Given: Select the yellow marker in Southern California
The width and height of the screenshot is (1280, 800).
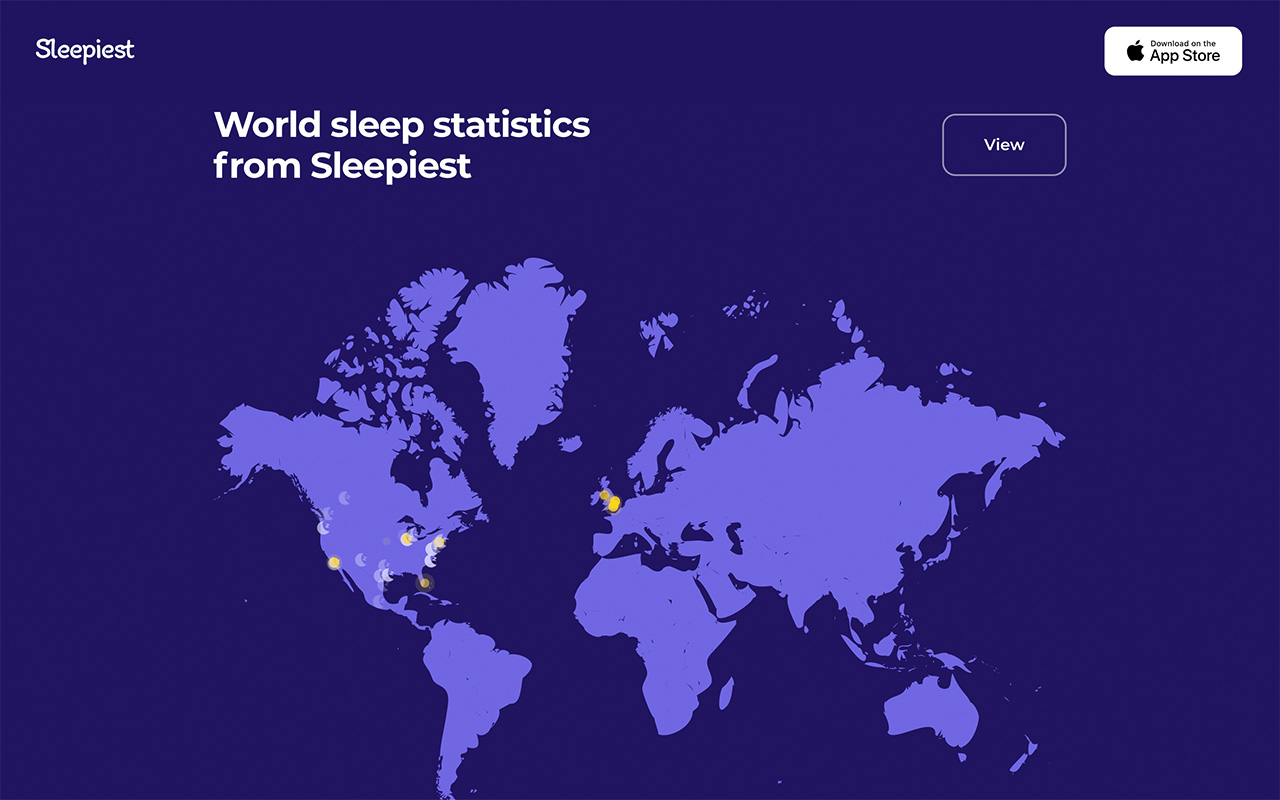Looking at the screenshot, I should click(x=334, y=563).
